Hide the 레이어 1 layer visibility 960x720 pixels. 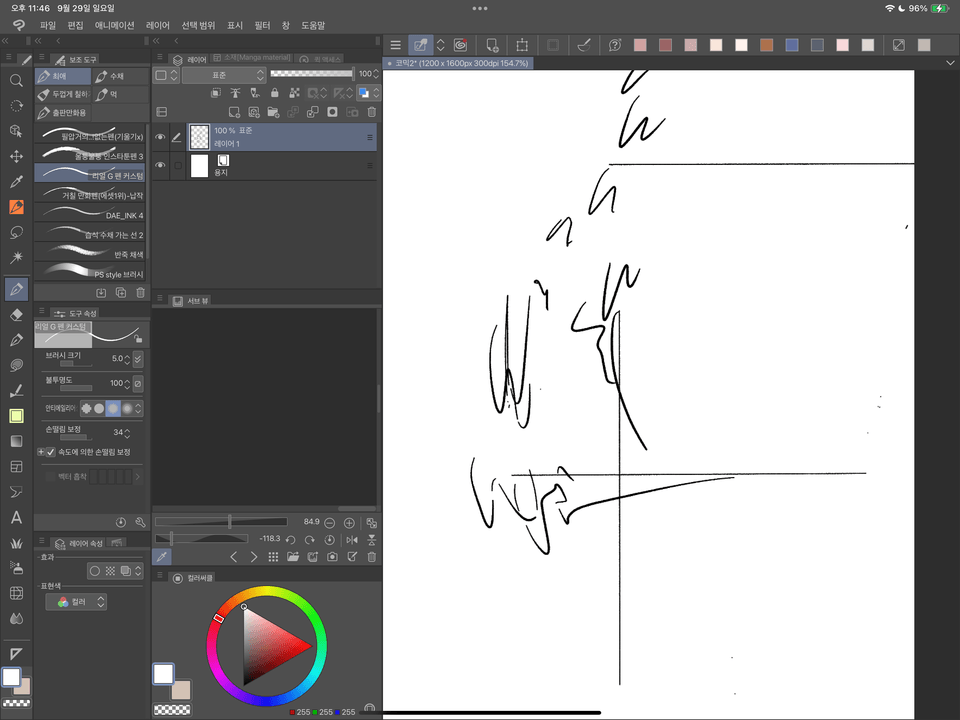tap(160, 137)
